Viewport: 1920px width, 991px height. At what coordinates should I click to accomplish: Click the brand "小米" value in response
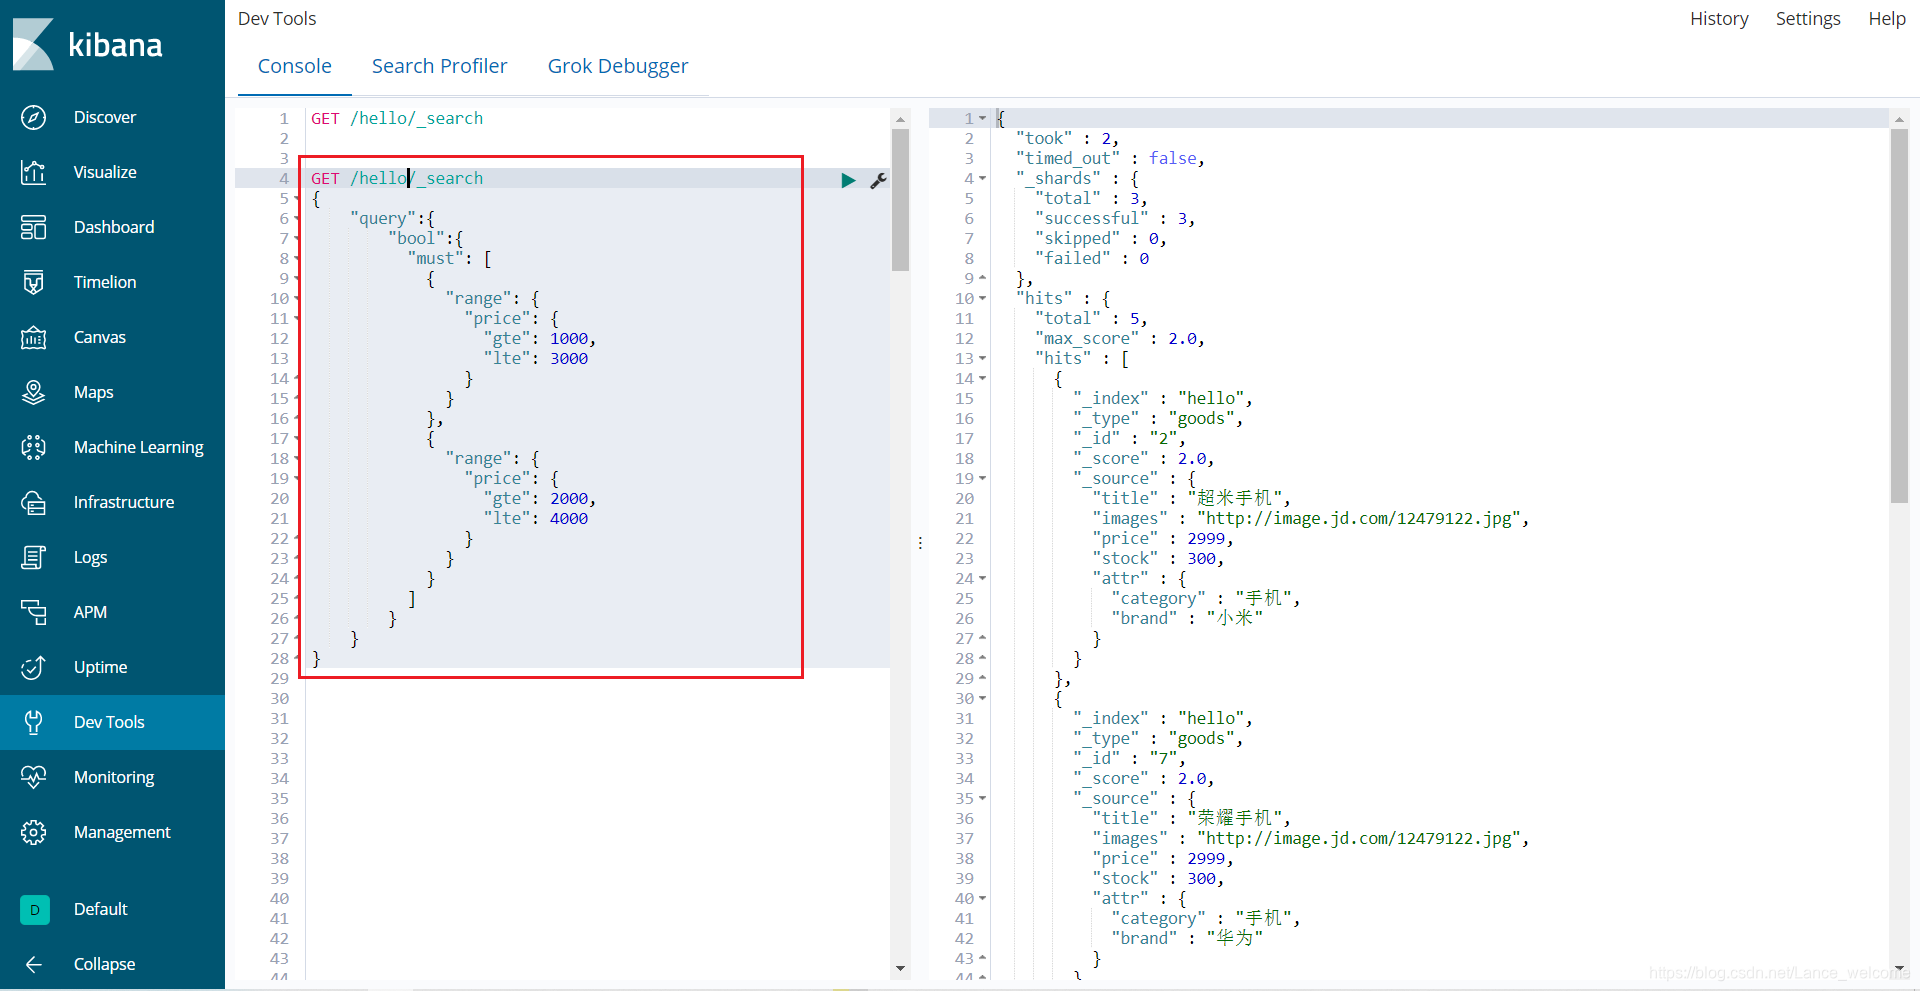pos(1235,618)
